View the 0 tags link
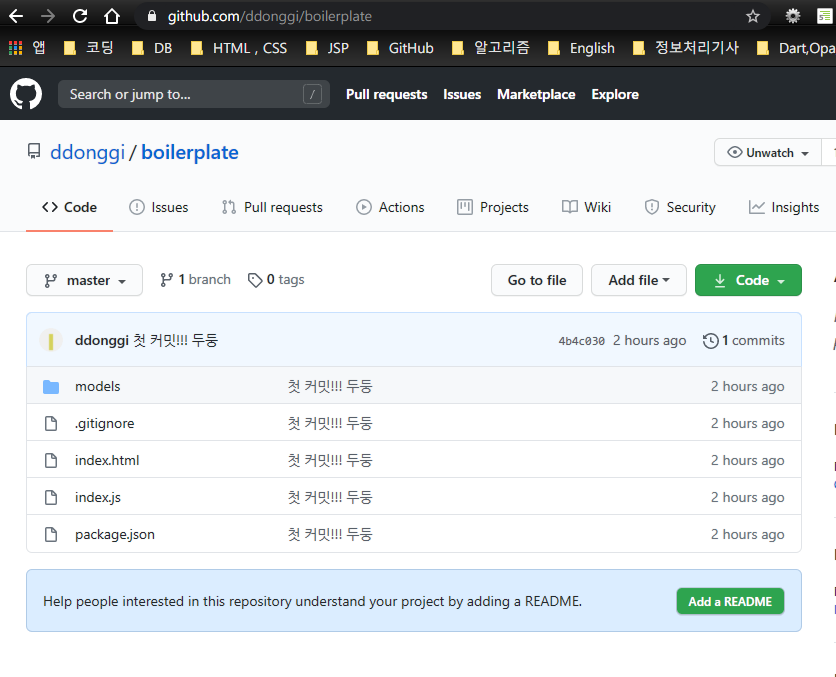Viewport: 836px width, 677px height. coord(276,279)
